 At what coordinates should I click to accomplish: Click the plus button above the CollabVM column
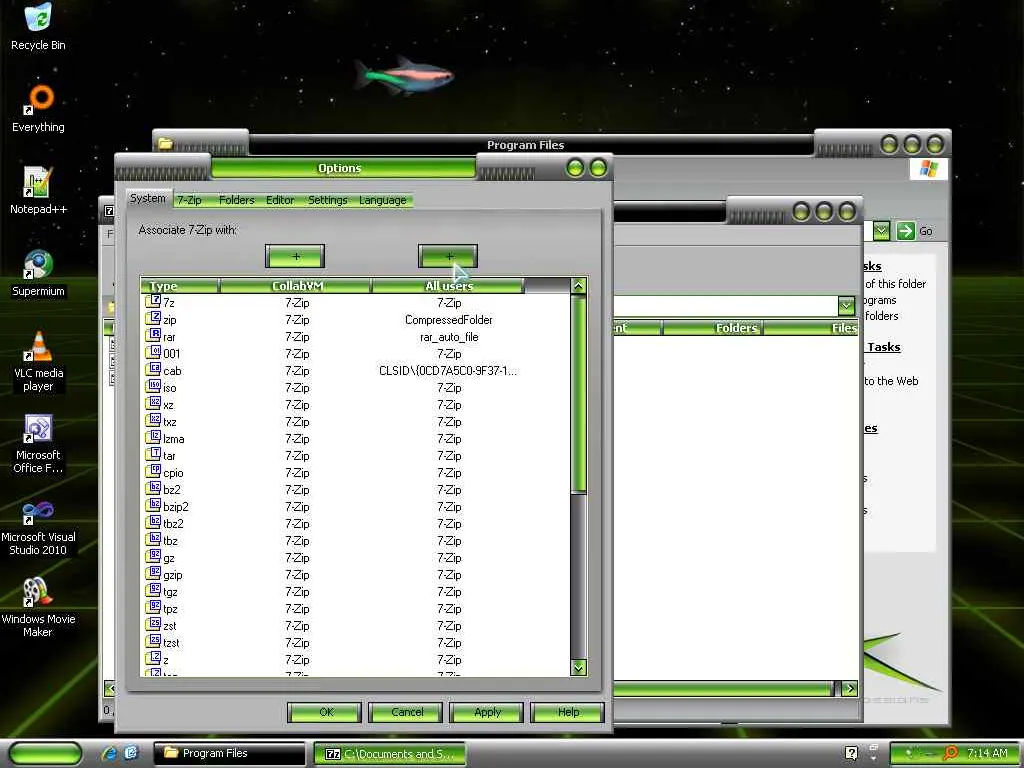[x=295, y=256]
